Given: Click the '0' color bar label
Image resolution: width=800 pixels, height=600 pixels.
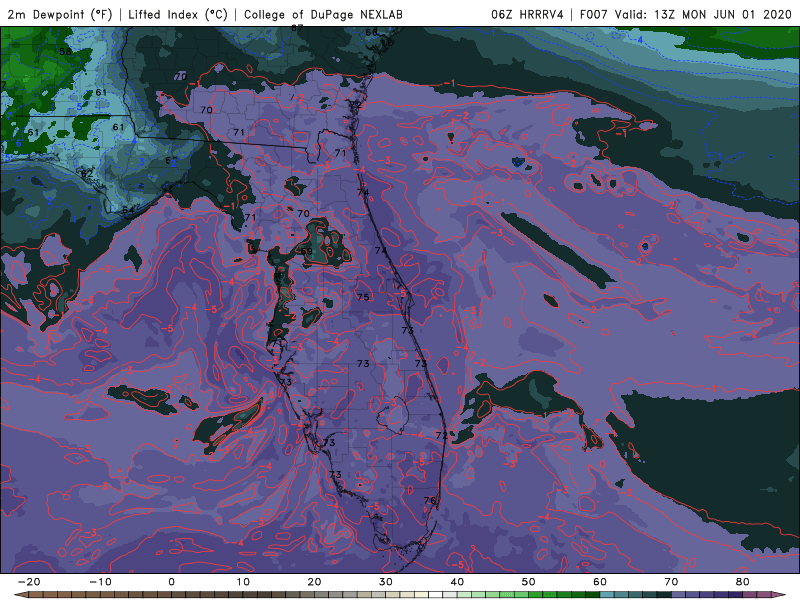Looking at the screenshot, I should coord(171,582).
